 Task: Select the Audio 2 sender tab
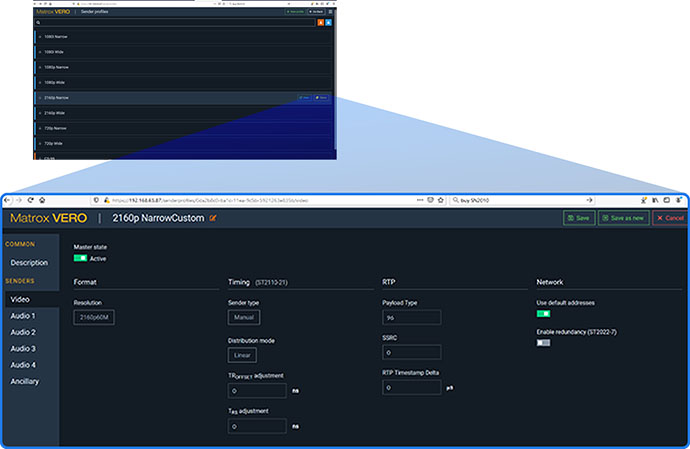coord(23,332)
